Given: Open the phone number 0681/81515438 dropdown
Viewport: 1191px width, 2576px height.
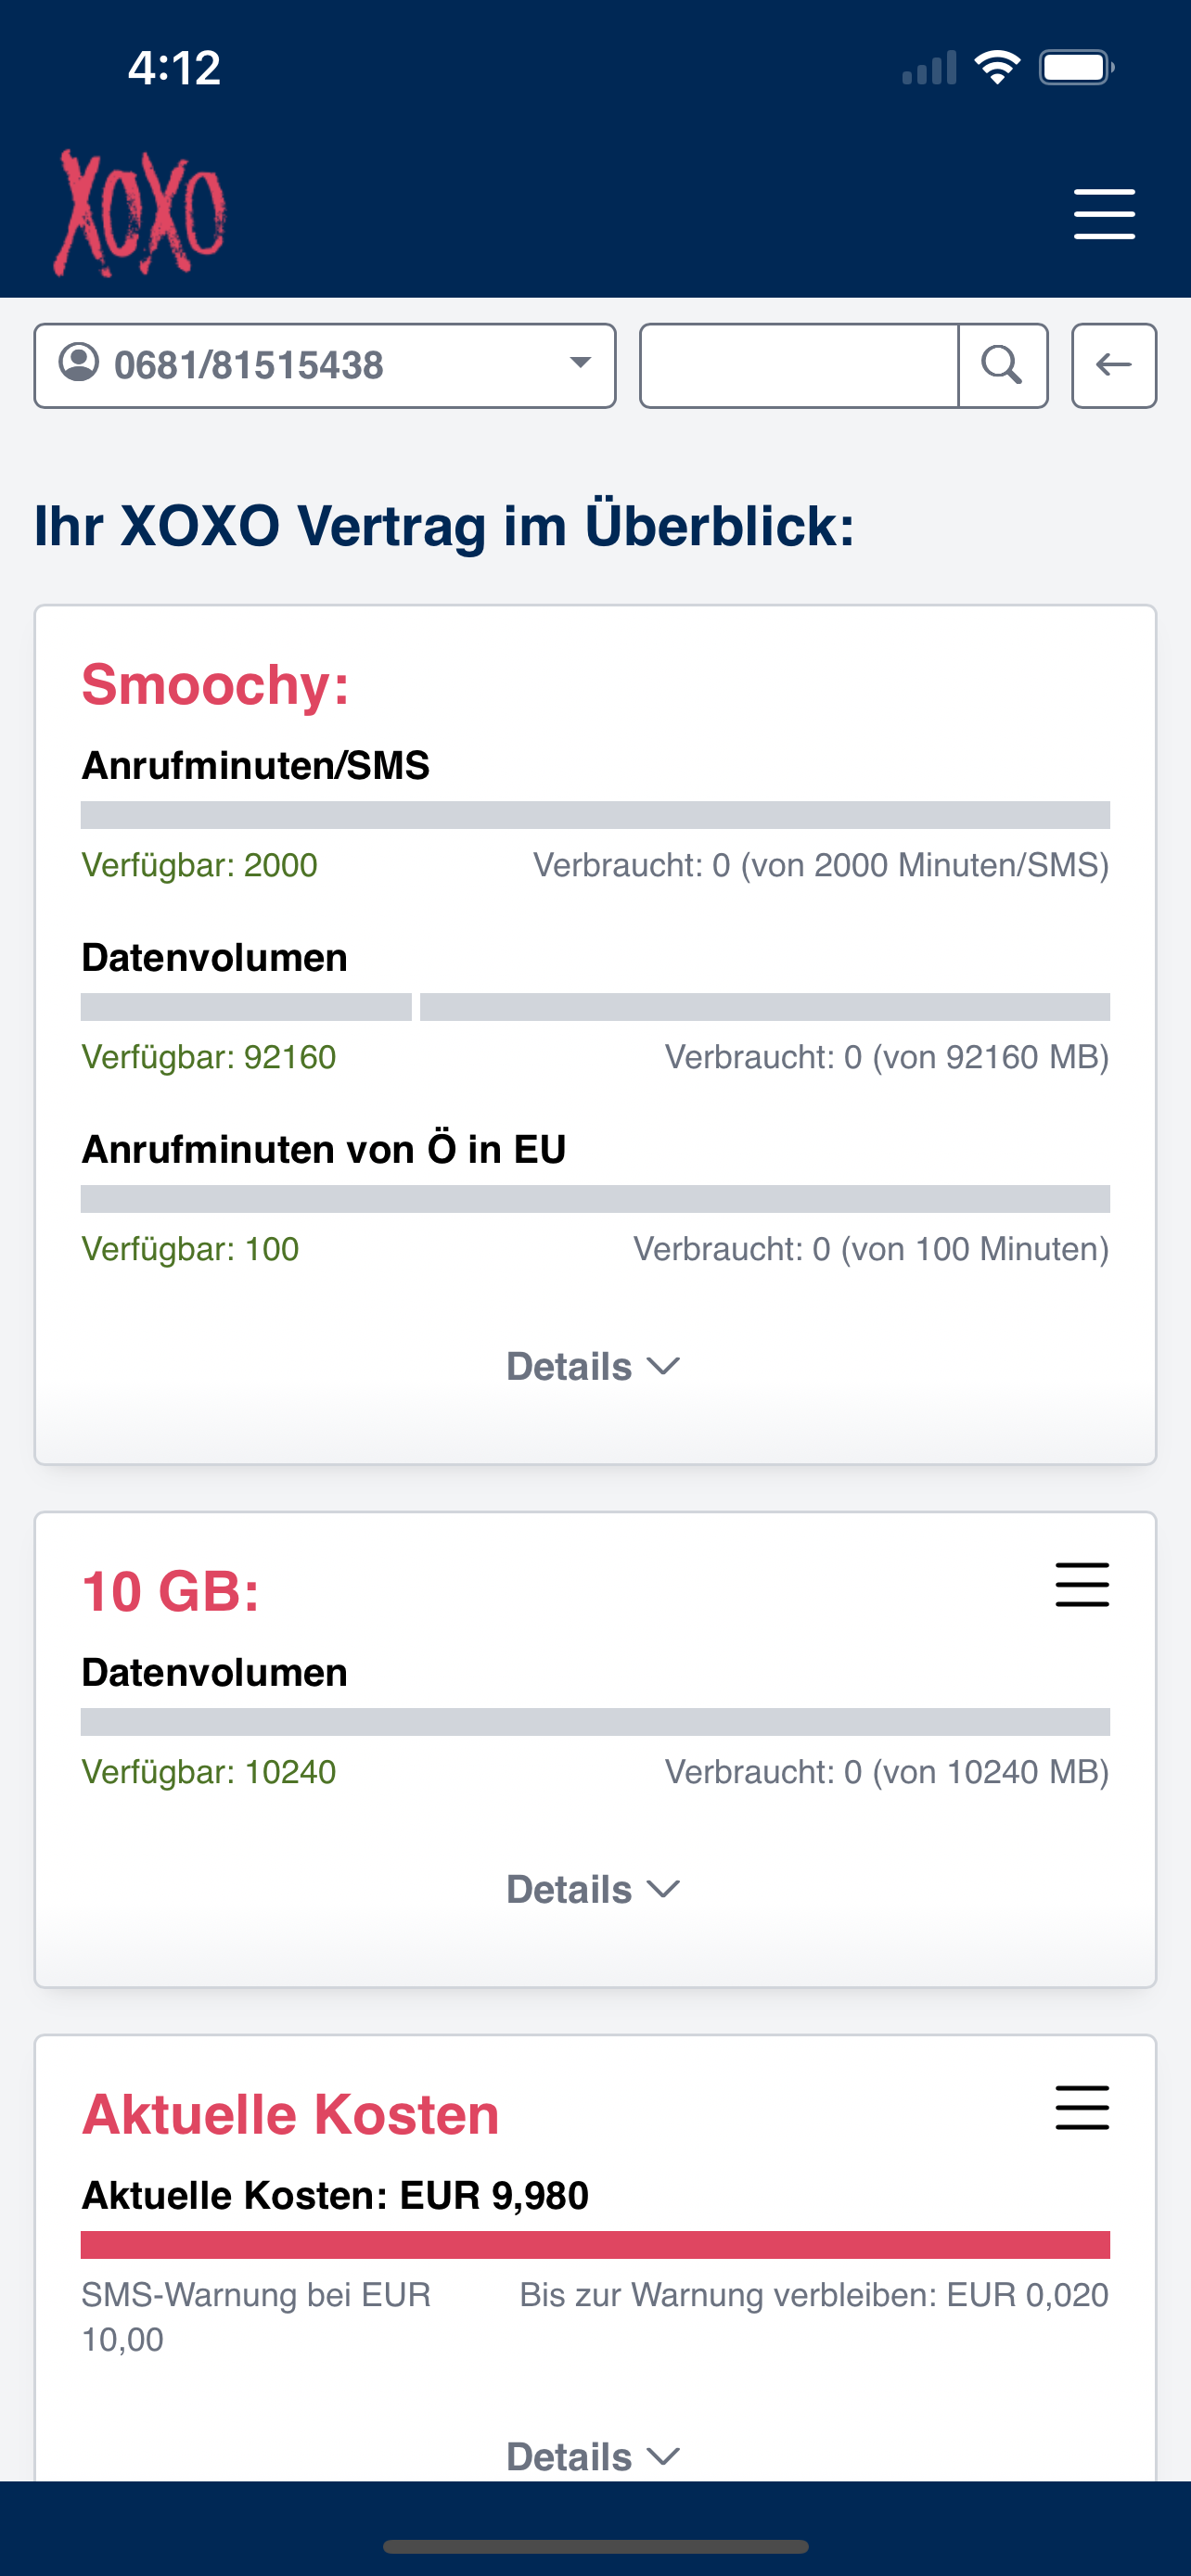Looking at the screenshot, I should click(325, 366).
